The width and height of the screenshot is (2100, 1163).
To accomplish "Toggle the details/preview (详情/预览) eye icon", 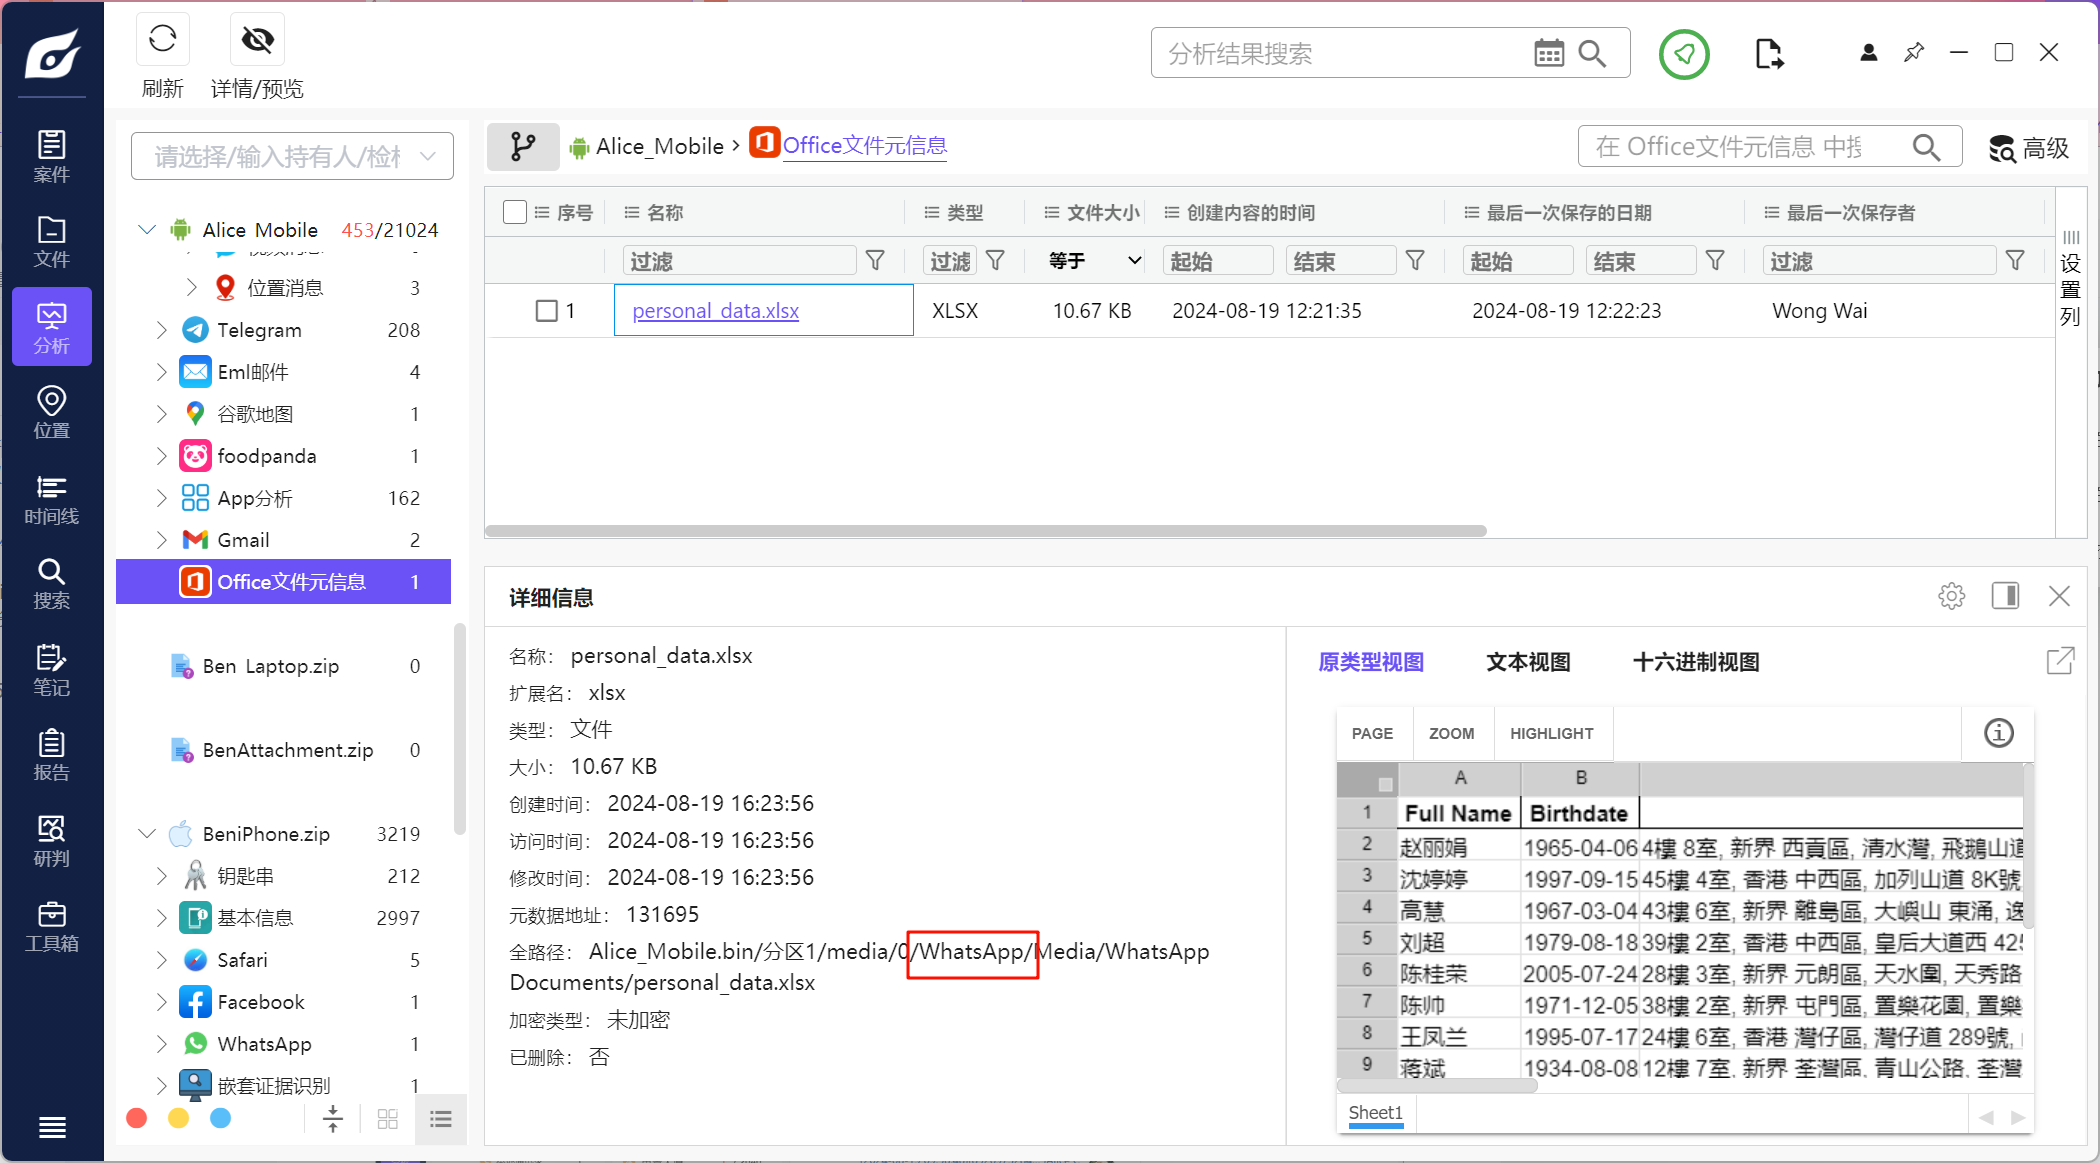I will point(257,40).
